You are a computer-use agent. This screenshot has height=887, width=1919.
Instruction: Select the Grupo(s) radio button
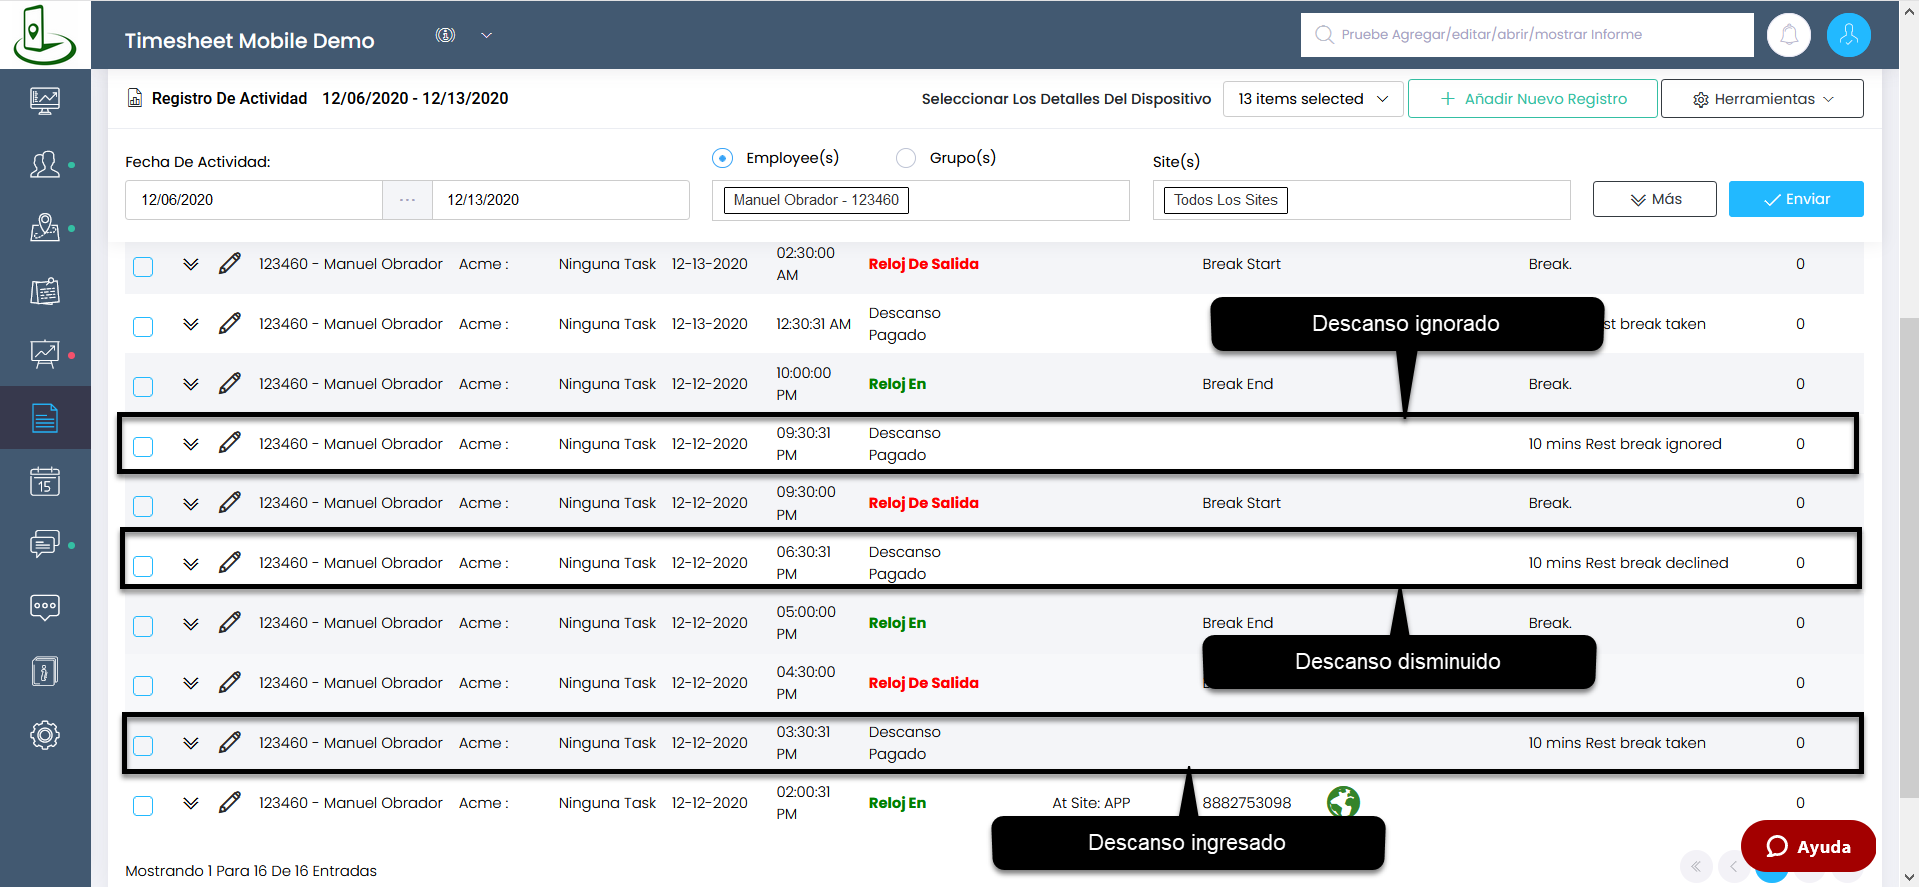(x=906, y=158)
